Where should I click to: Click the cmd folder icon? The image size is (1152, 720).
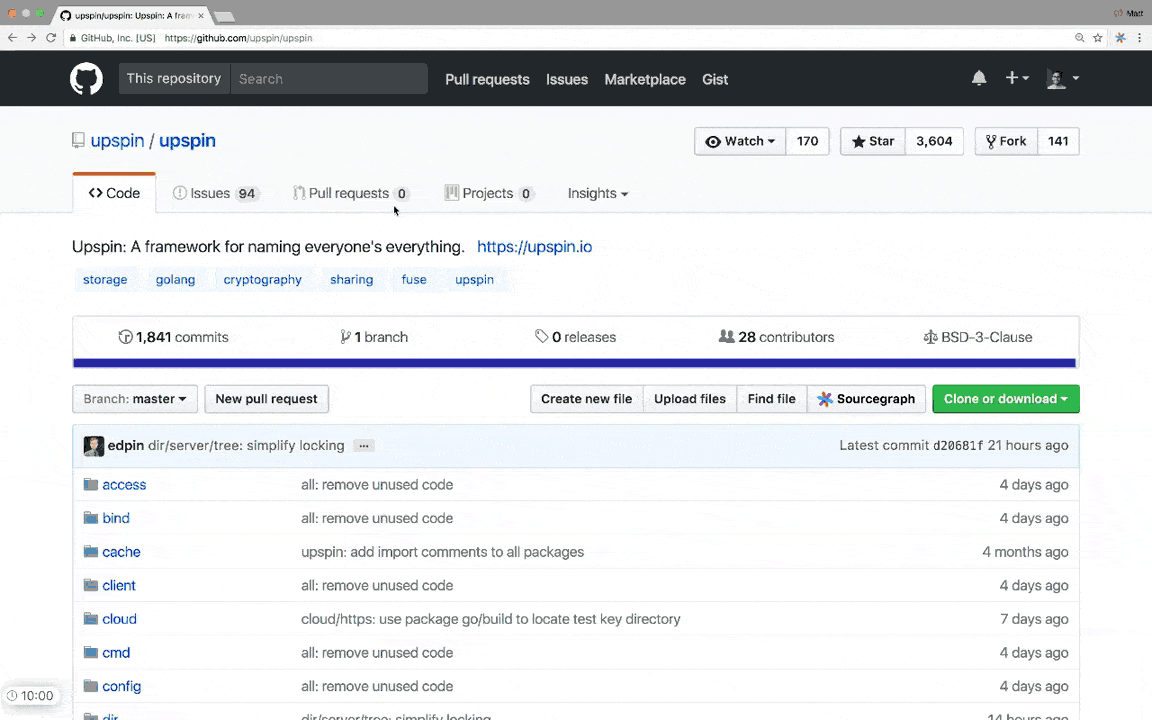(91, 652)
